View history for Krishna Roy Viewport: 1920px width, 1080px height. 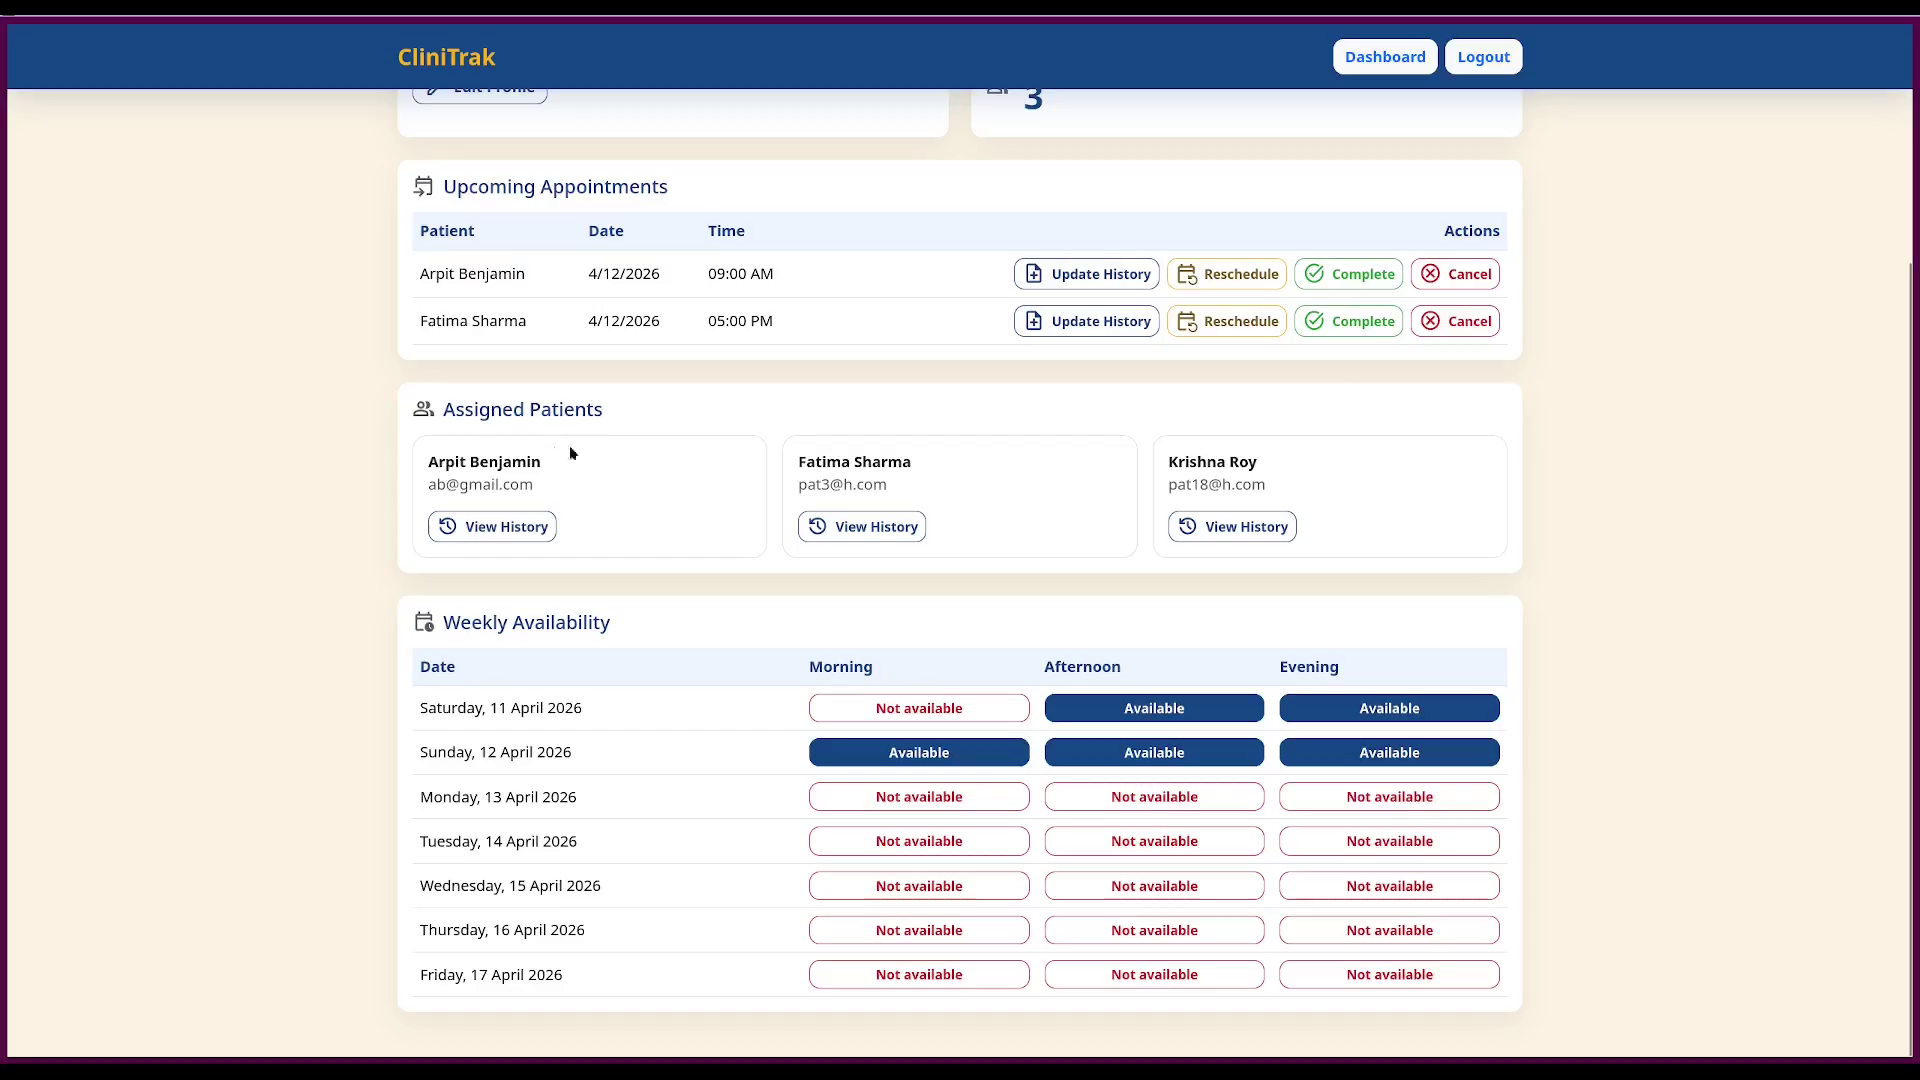click(1232, 527)
